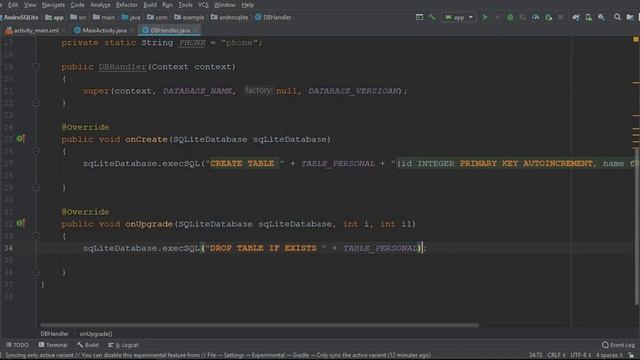The image size is (640, 360).
Task: Open the Analyze menu
Action: [100, 5]
